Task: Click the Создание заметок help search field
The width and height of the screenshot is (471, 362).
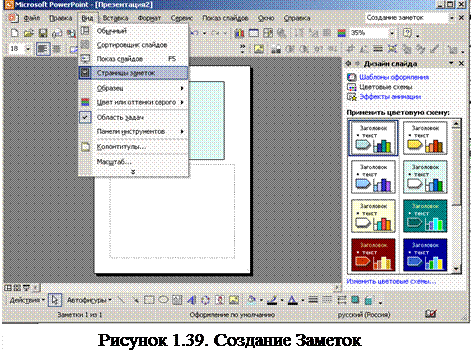Action: 407,18
